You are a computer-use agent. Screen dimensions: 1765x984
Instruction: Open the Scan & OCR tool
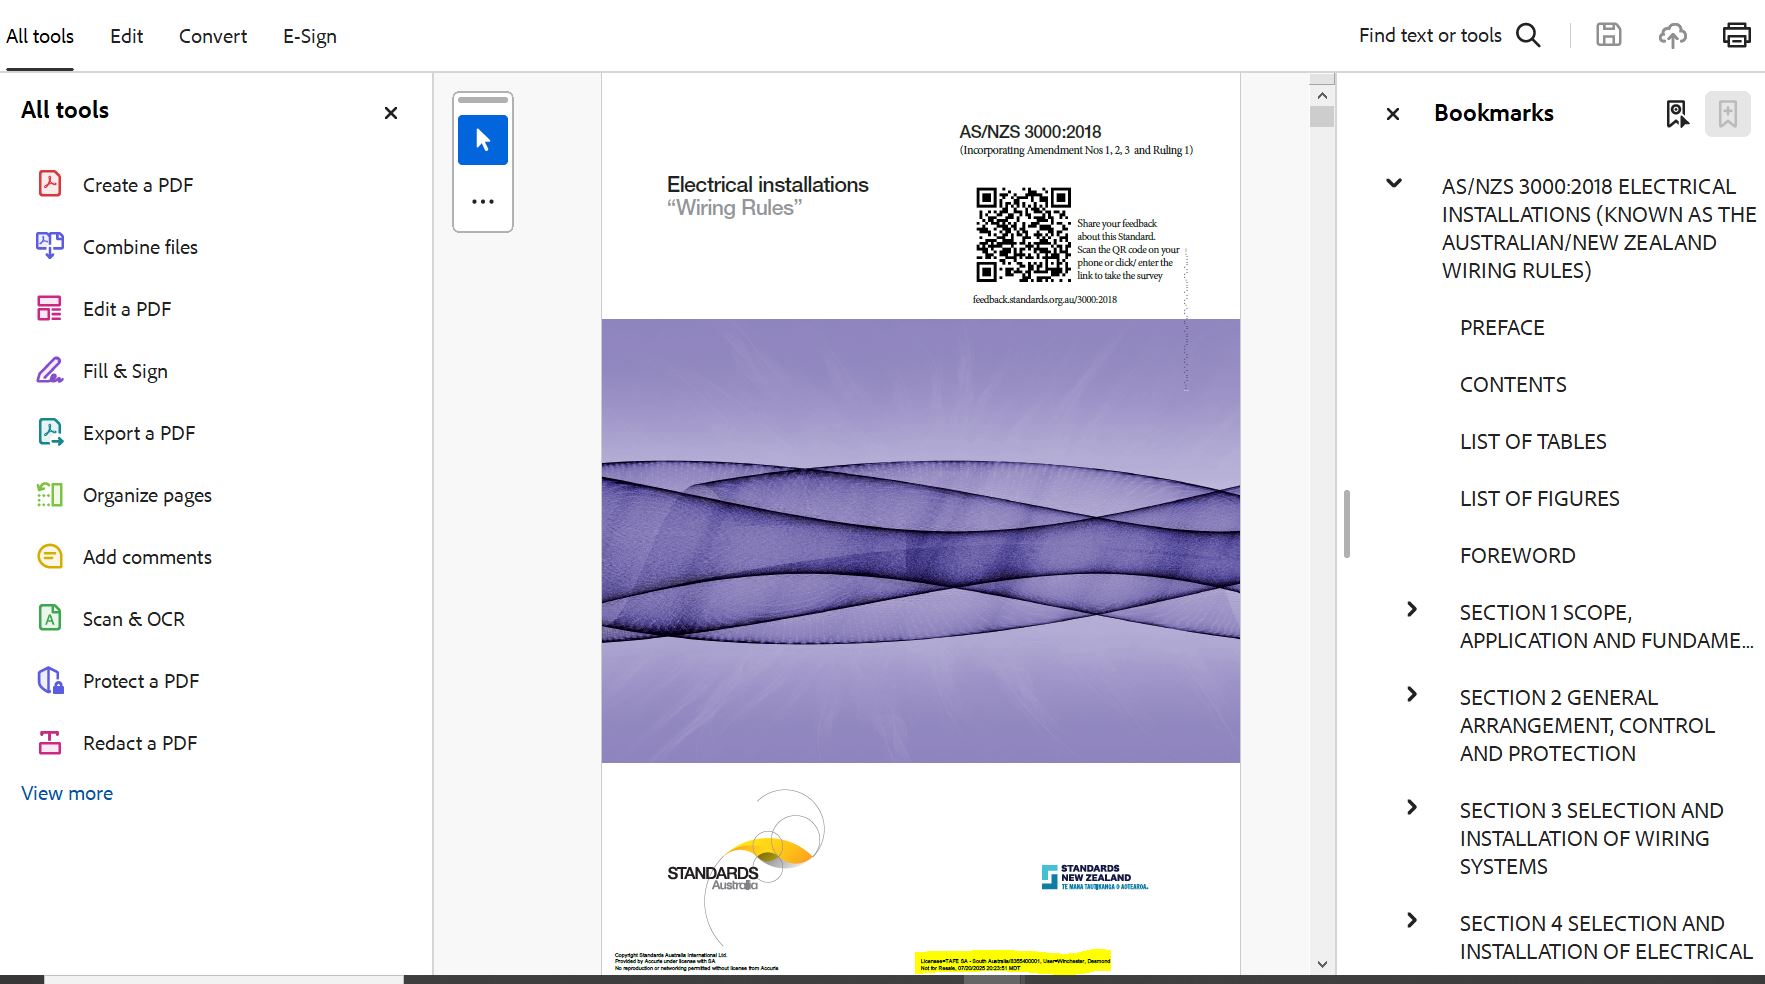tap(133, 619)
